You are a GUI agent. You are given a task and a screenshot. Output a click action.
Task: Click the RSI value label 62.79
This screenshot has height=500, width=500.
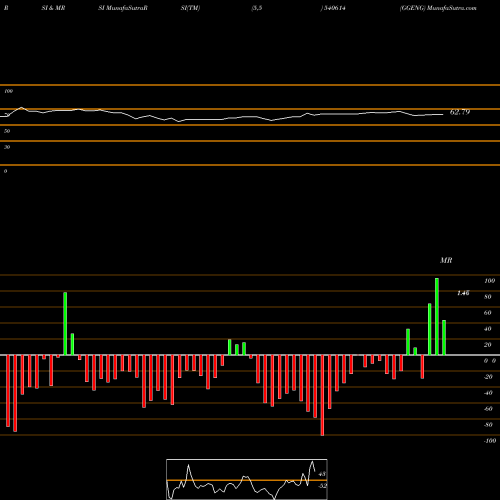[x=460, y=112]
